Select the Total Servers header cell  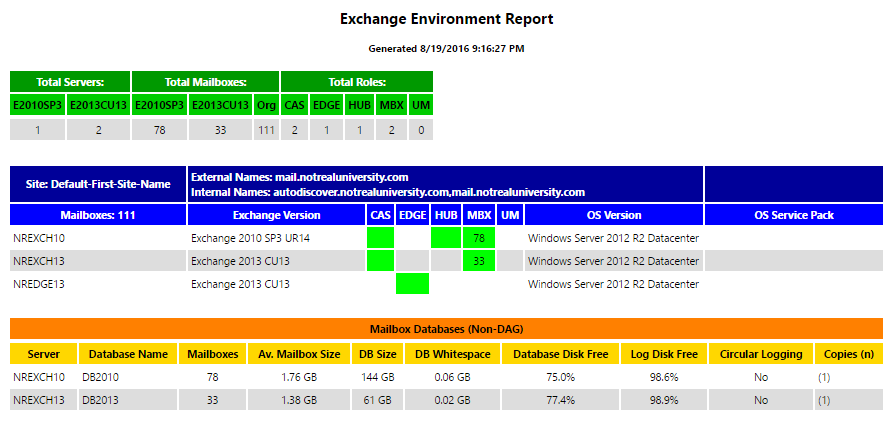click(70, 82)
